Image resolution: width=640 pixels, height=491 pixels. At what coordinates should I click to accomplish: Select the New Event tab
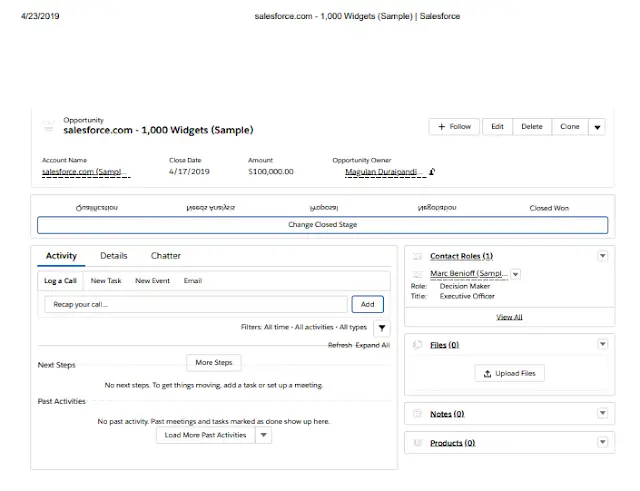(x=152, y=281)
